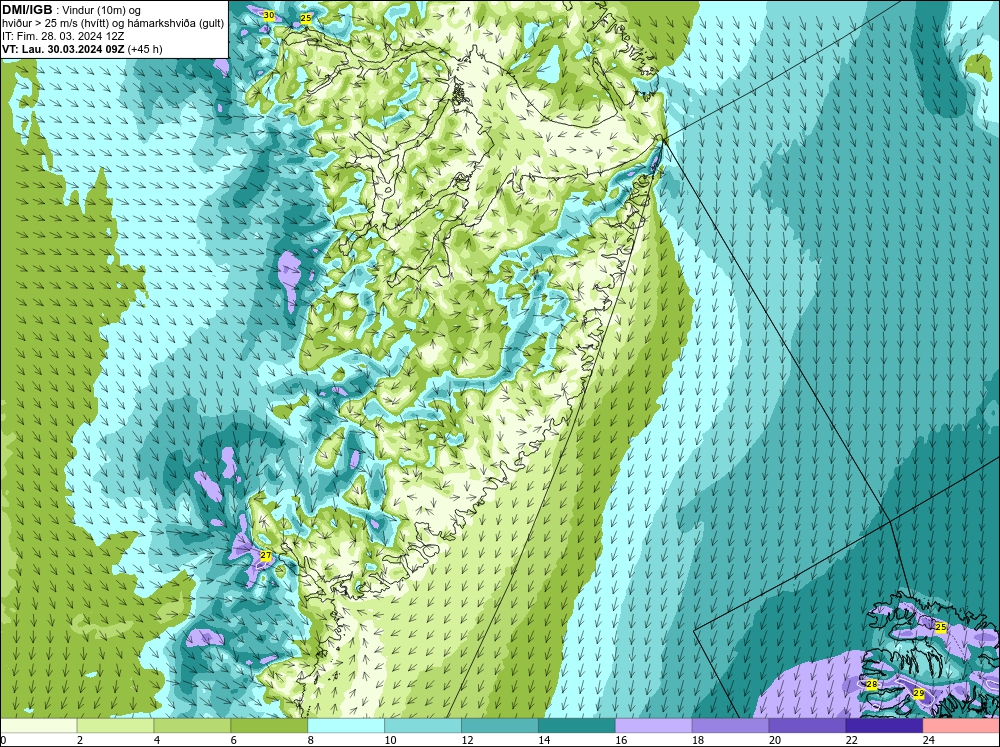Click the valid time 'VT: Lau. 30.03.2024 09Z (+45 h)'

coord(82,48)
